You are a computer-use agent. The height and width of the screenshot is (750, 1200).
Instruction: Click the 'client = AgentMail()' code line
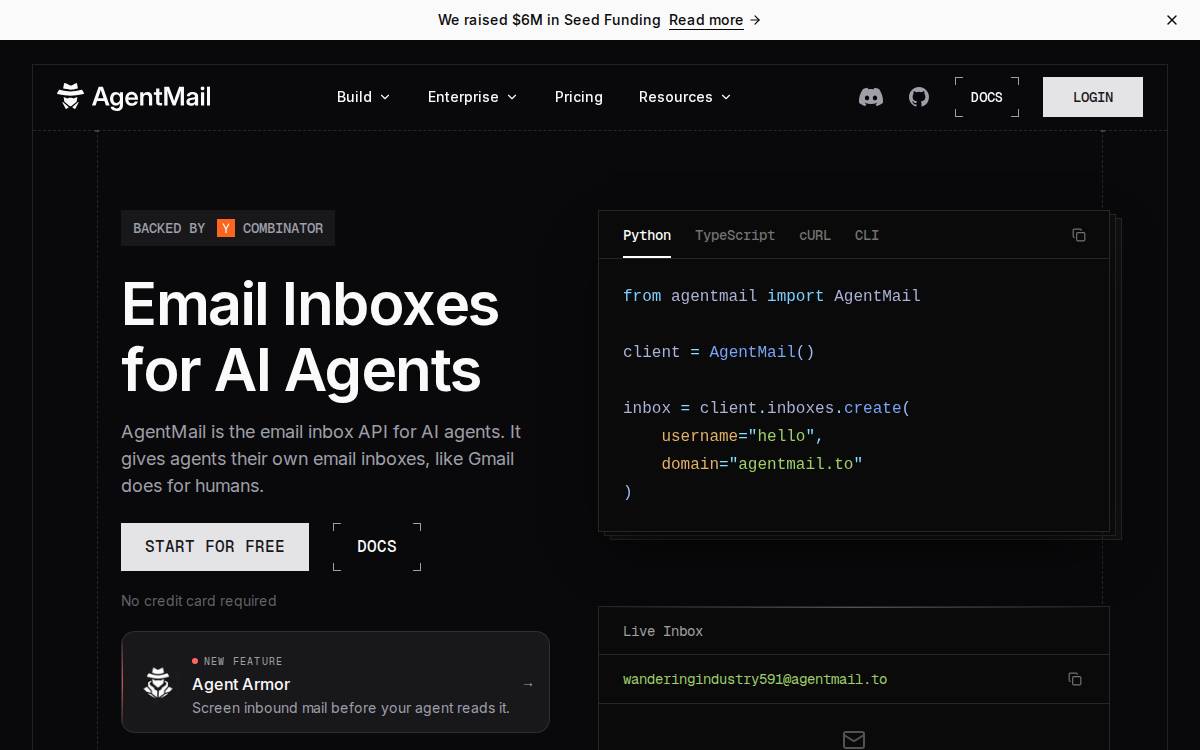point(719,352)
